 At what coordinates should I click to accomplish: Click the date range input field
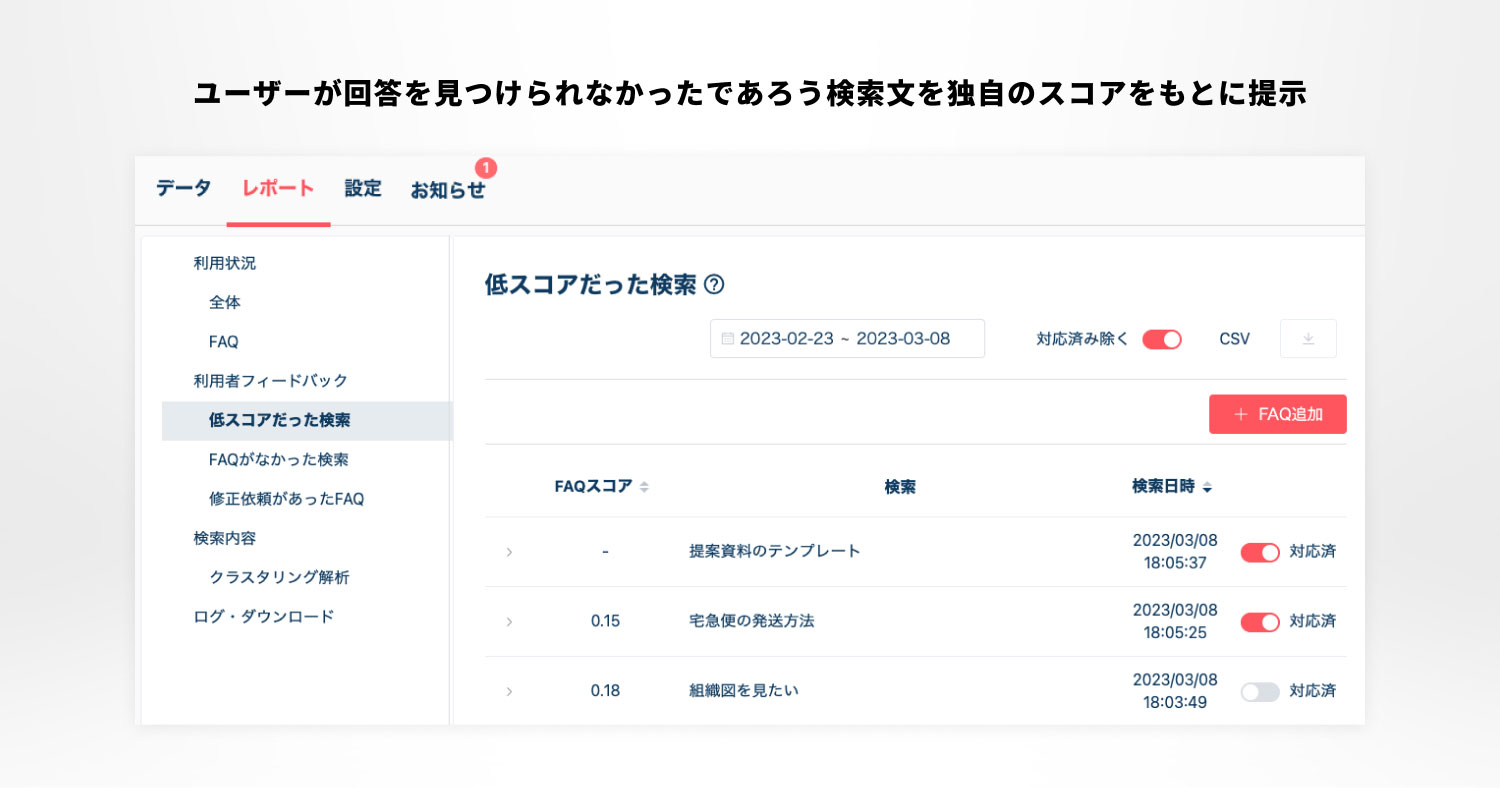coord(847,339)
